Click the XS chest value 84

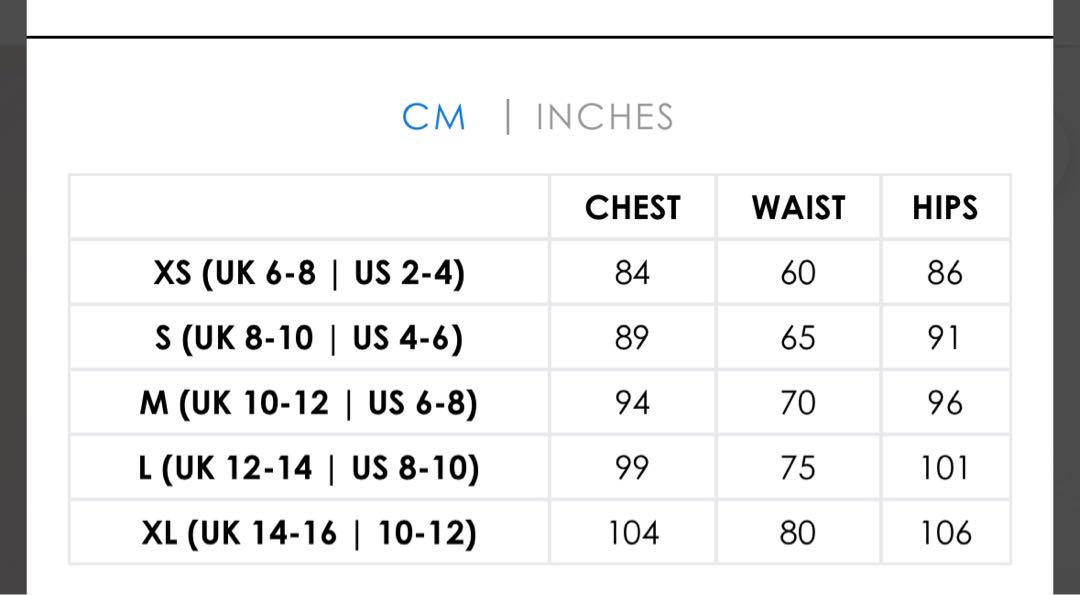pos(632,273)
